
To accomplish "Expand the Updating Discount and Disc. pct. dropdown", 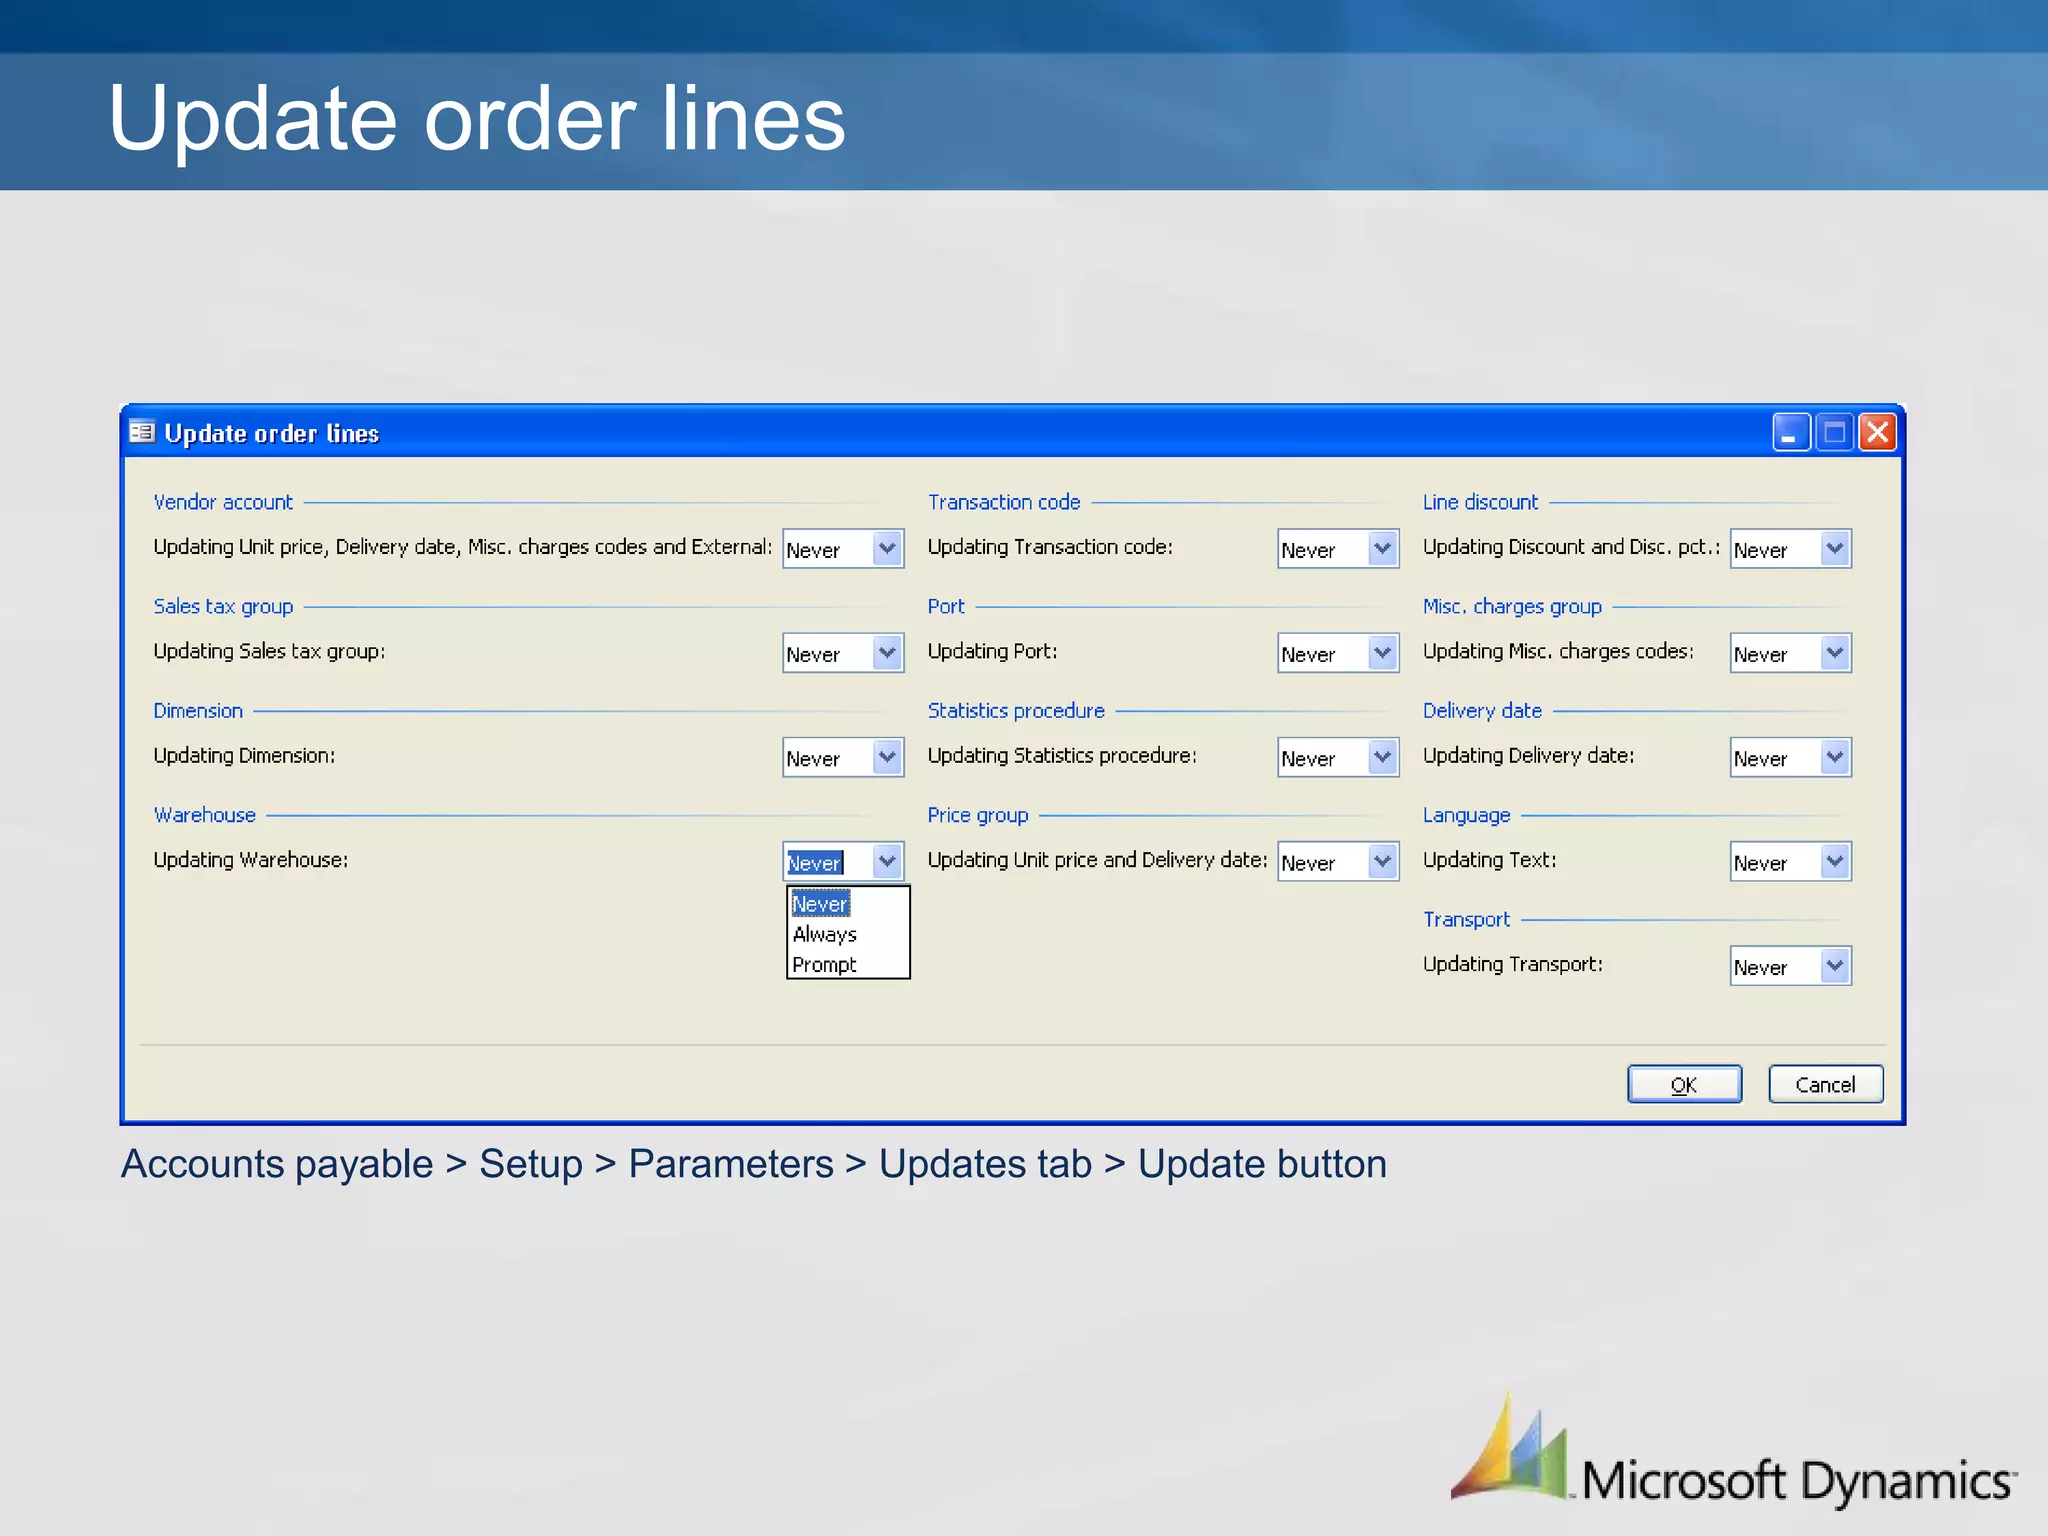I will [1834, 548].
